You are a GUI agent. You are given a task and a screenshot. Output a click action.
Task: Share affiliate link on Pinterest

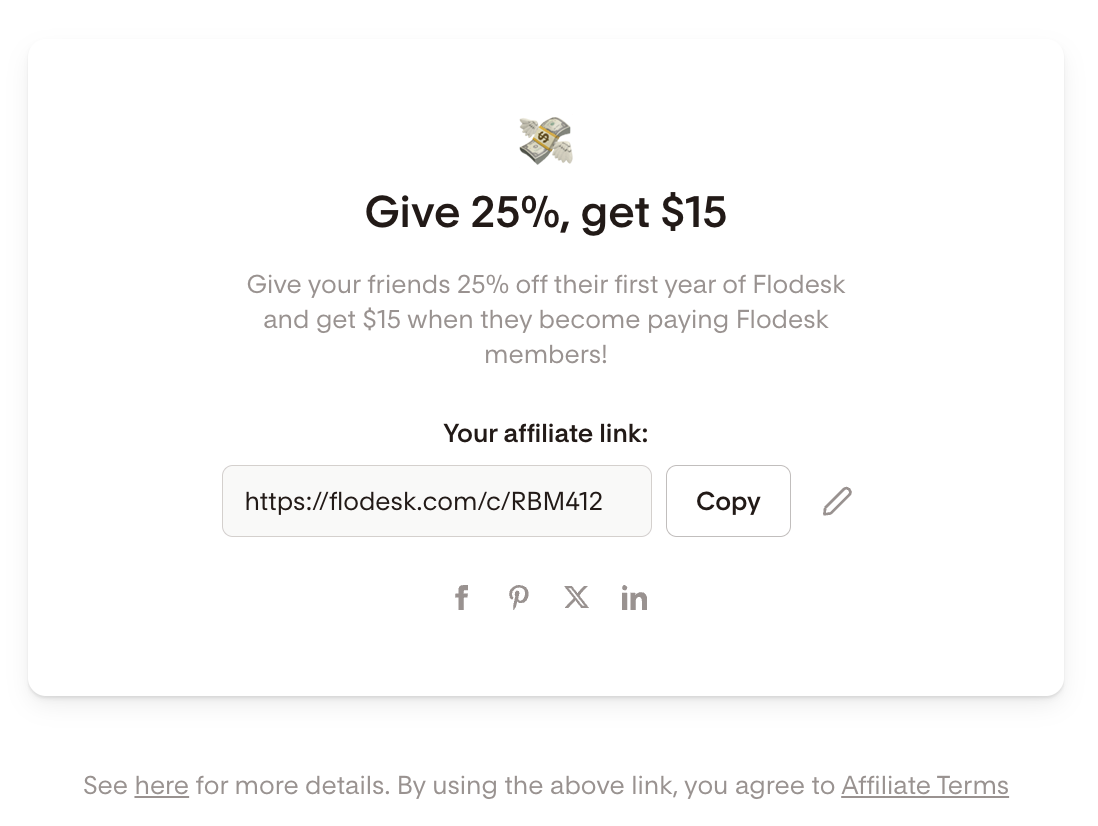[x=518, y=598]
